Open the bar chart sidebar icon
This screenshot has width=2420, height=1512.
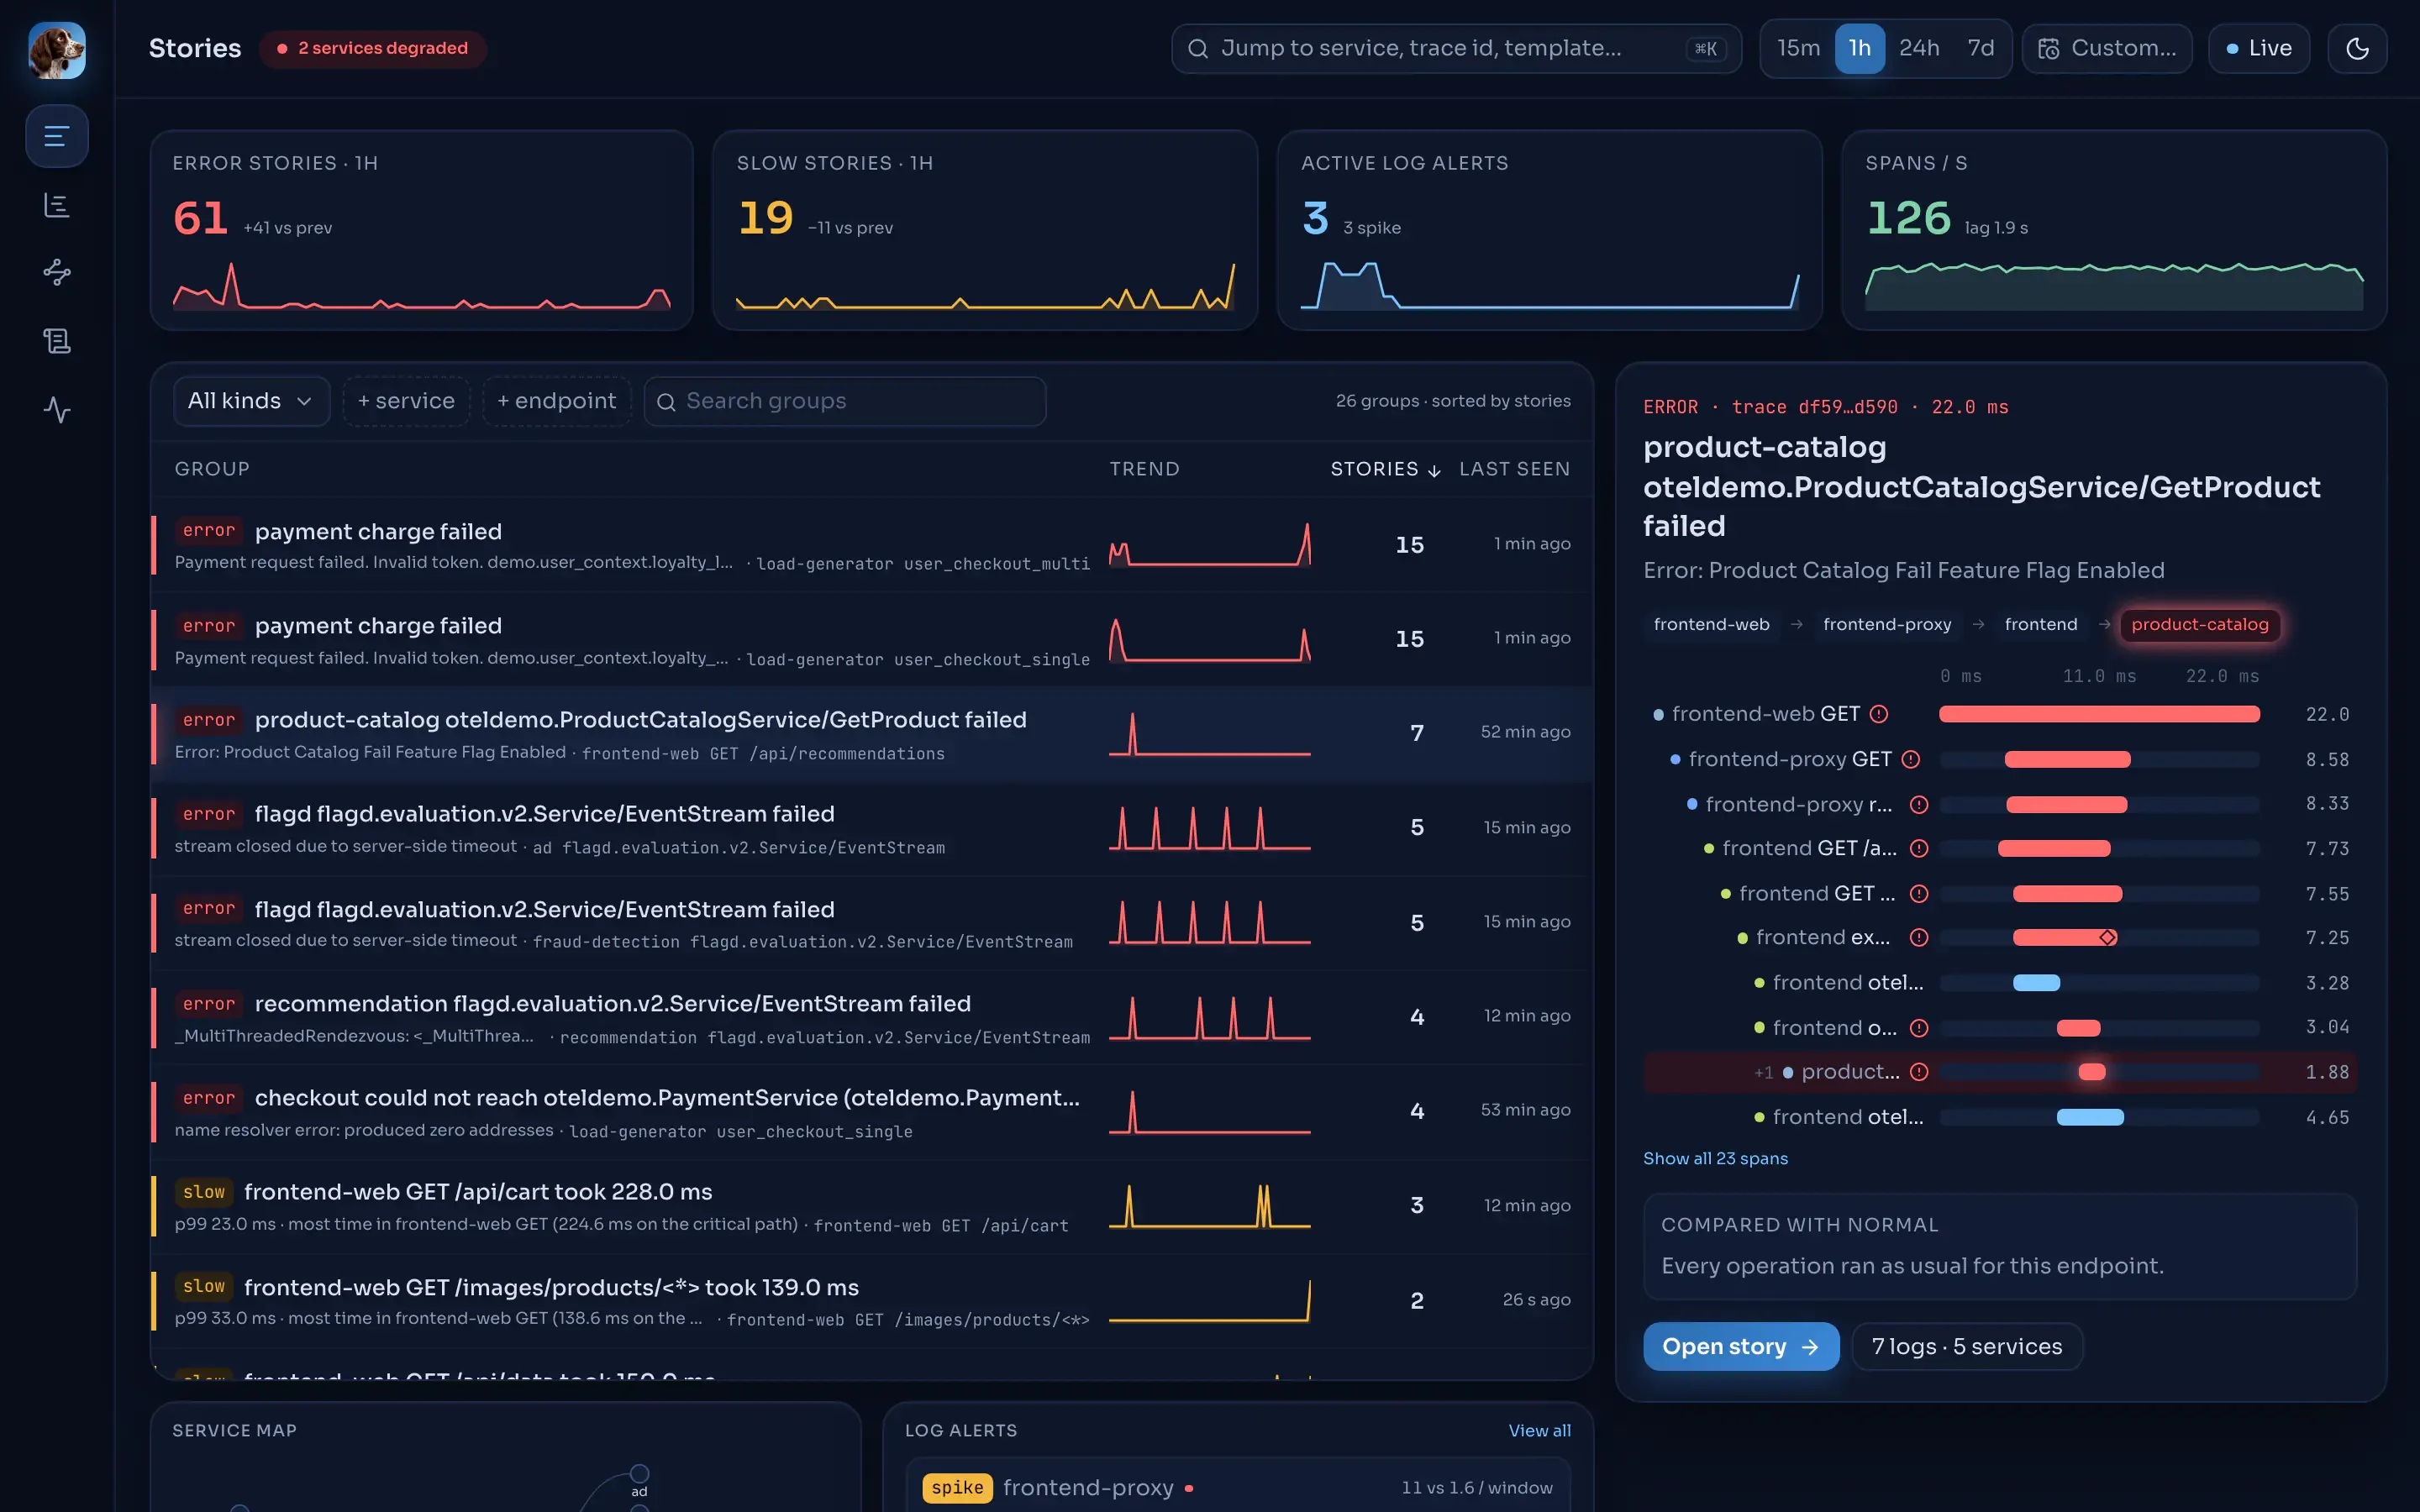pos(57,205)
